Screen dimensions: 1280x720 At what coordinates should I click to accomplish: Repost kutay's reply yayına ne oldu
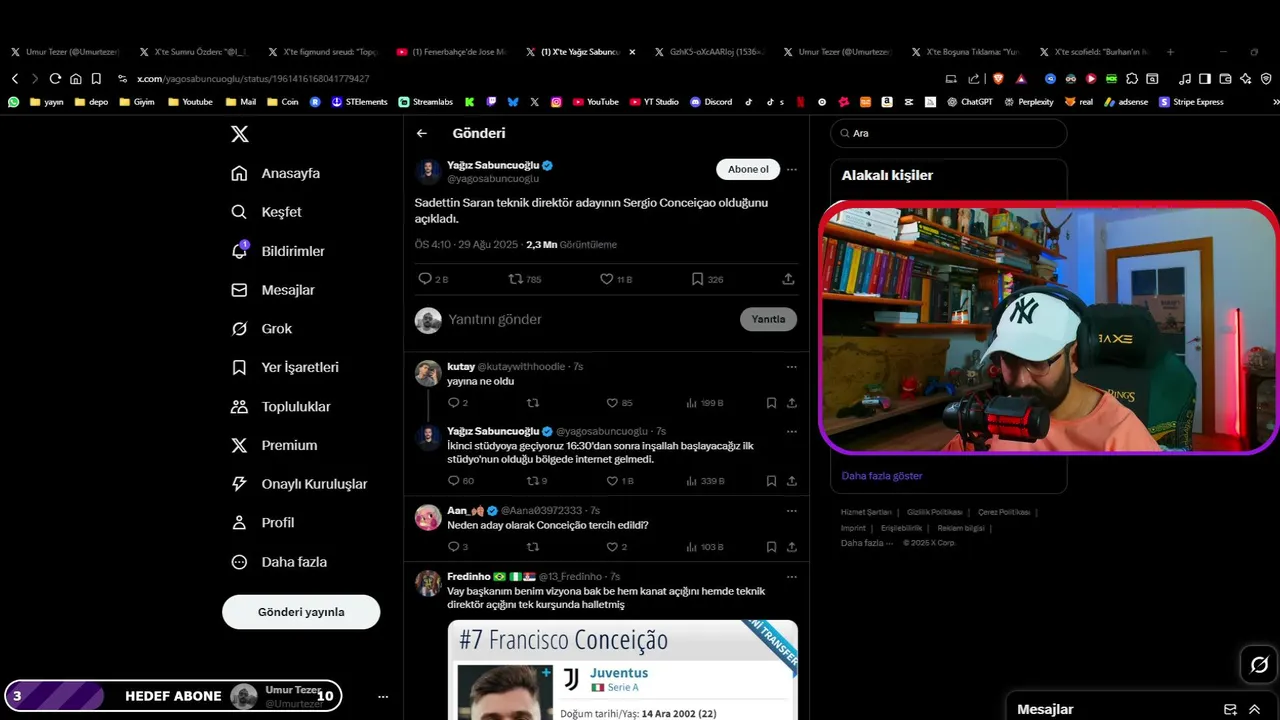(532, 403)
